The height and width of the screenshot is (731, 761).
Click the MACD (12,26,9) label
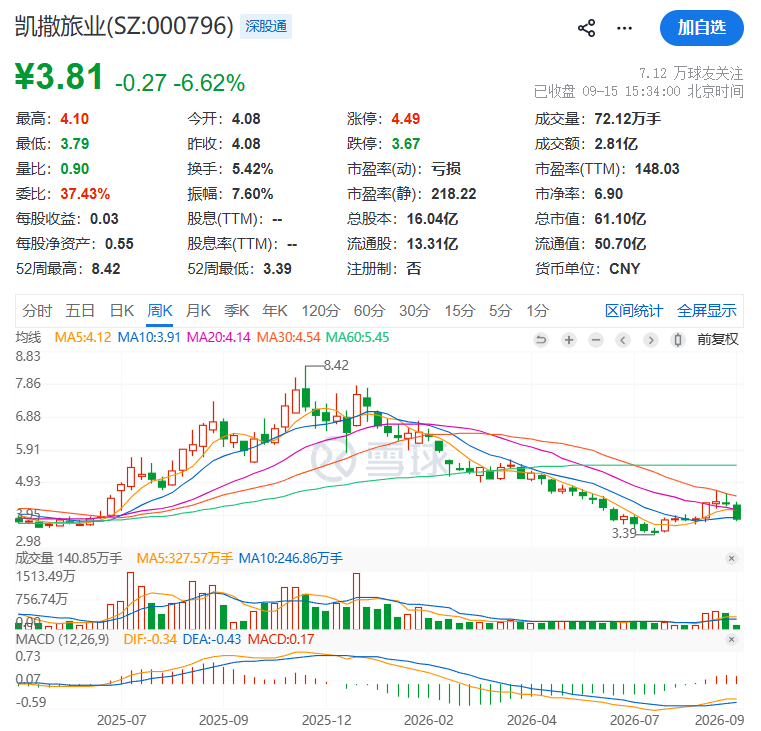[x=63, y=639]
